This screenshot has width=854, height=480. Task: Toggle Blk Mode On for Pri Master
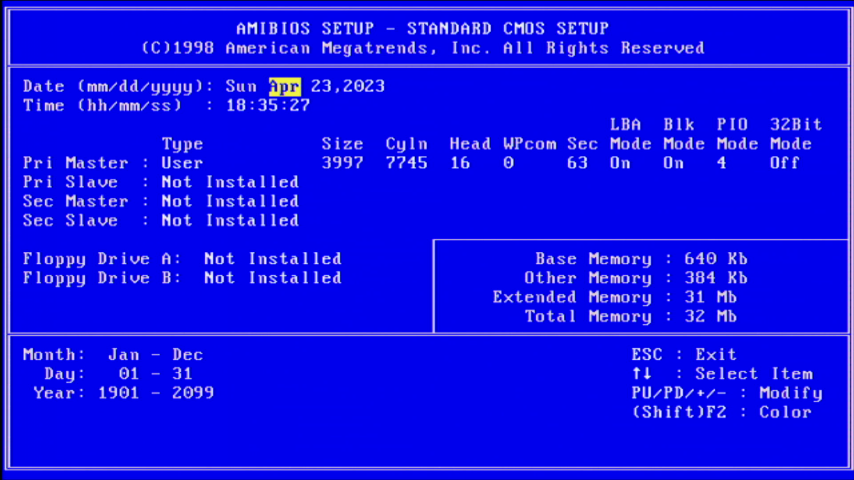[x=673, y=163]
